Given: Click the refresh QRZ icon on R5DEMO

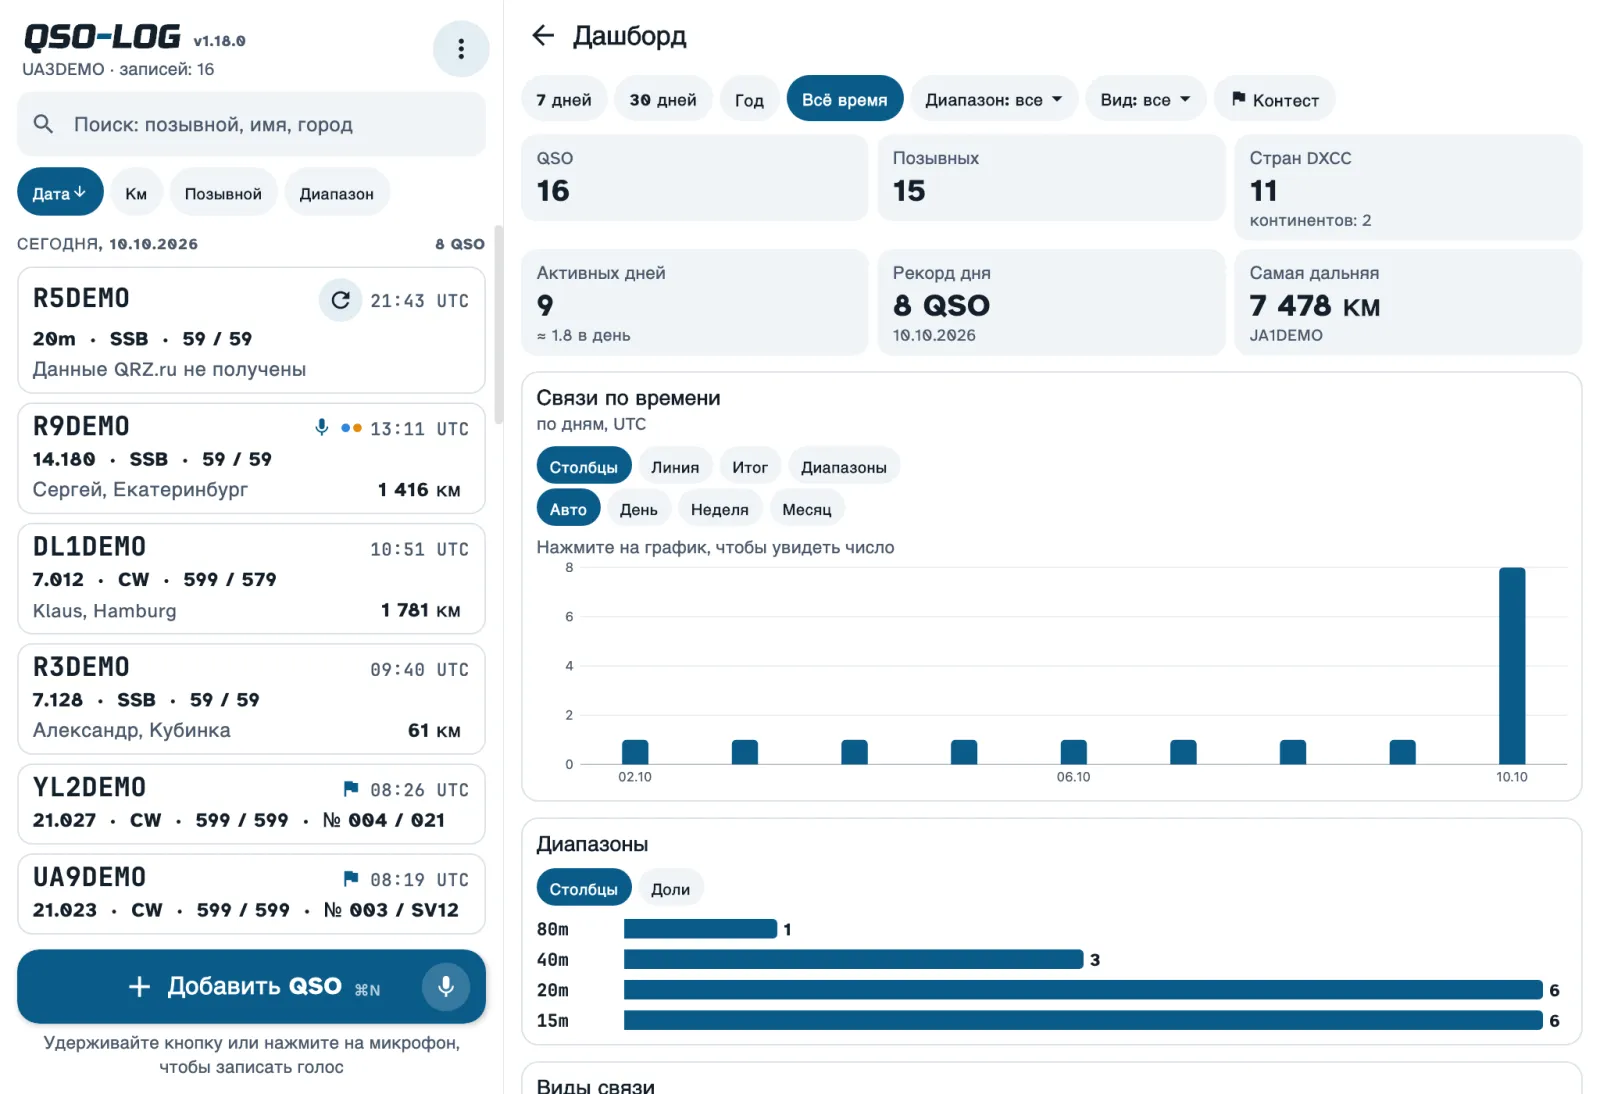Looking at the screenshot, I should click(x=341, y=300).
